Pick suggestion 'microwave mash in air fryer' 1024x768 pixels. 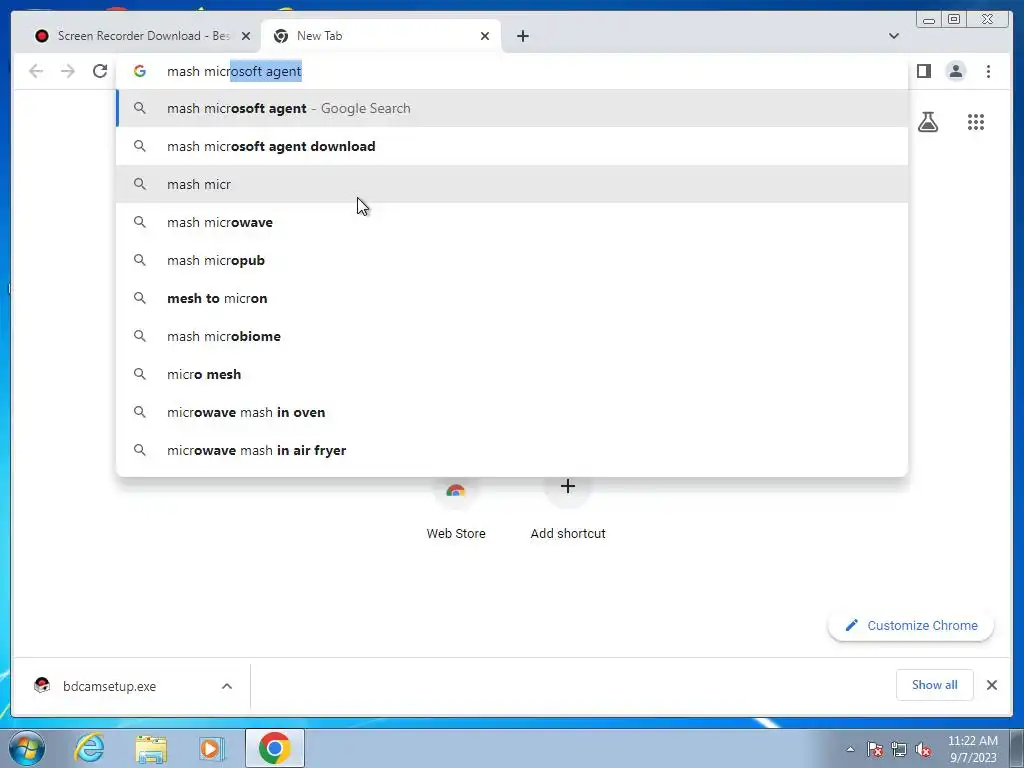[x=512, y=450]
